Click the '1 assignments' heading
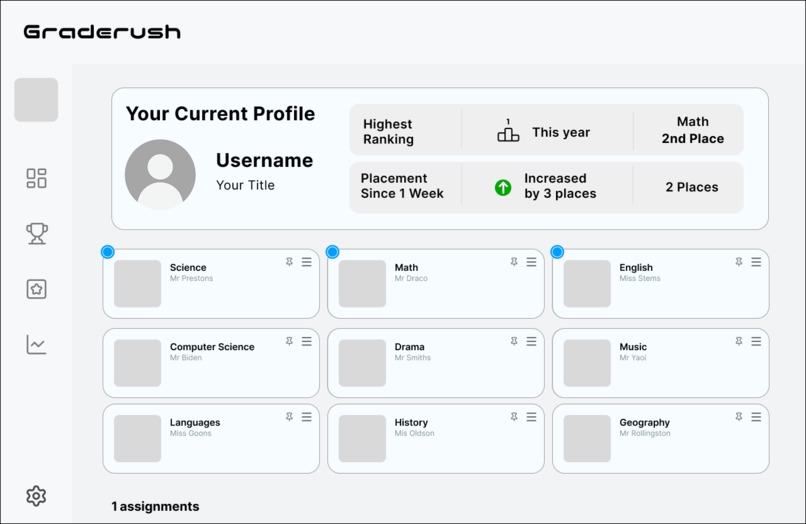806x524 pixels. 155,507
